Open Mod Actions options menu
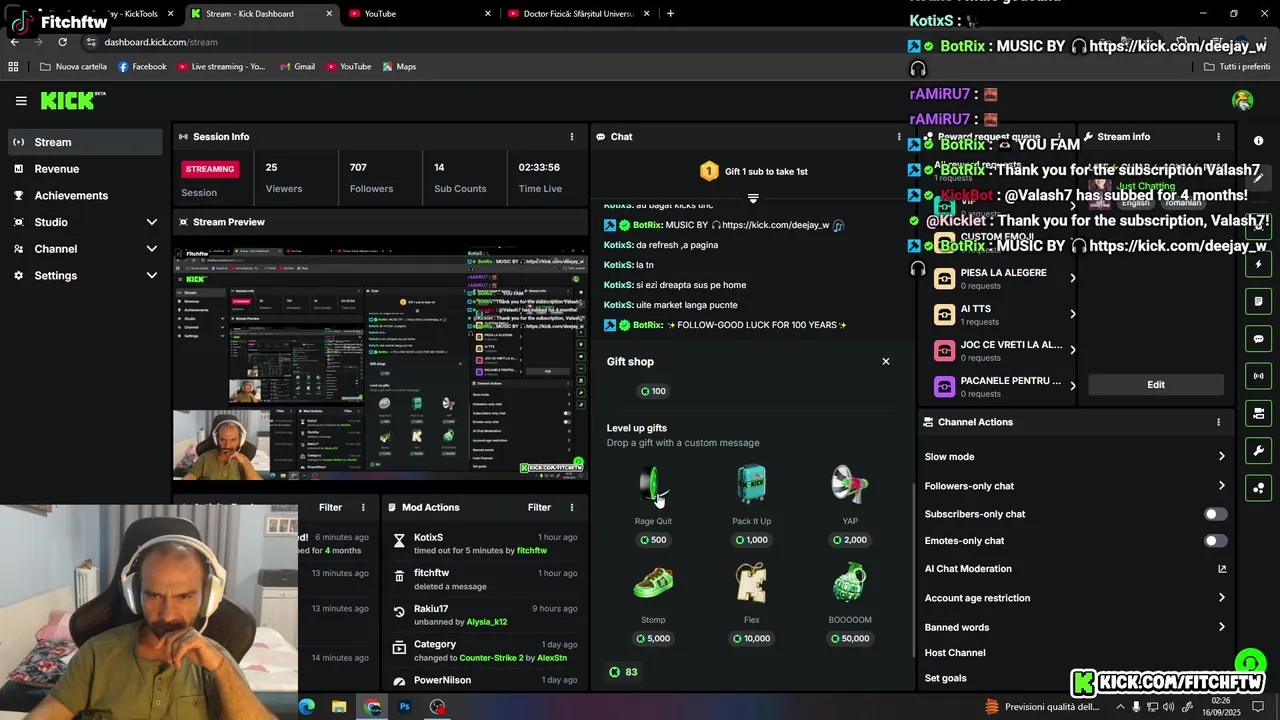 pos(572,507)
